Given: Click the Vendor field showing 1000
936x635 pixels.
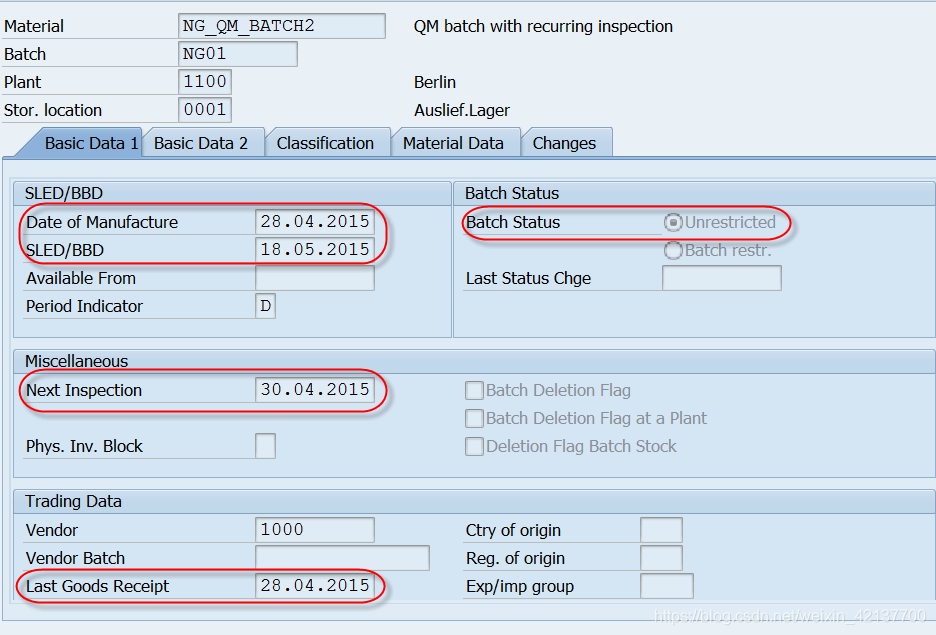Looking at the screenshot, I should coord(316,530).
